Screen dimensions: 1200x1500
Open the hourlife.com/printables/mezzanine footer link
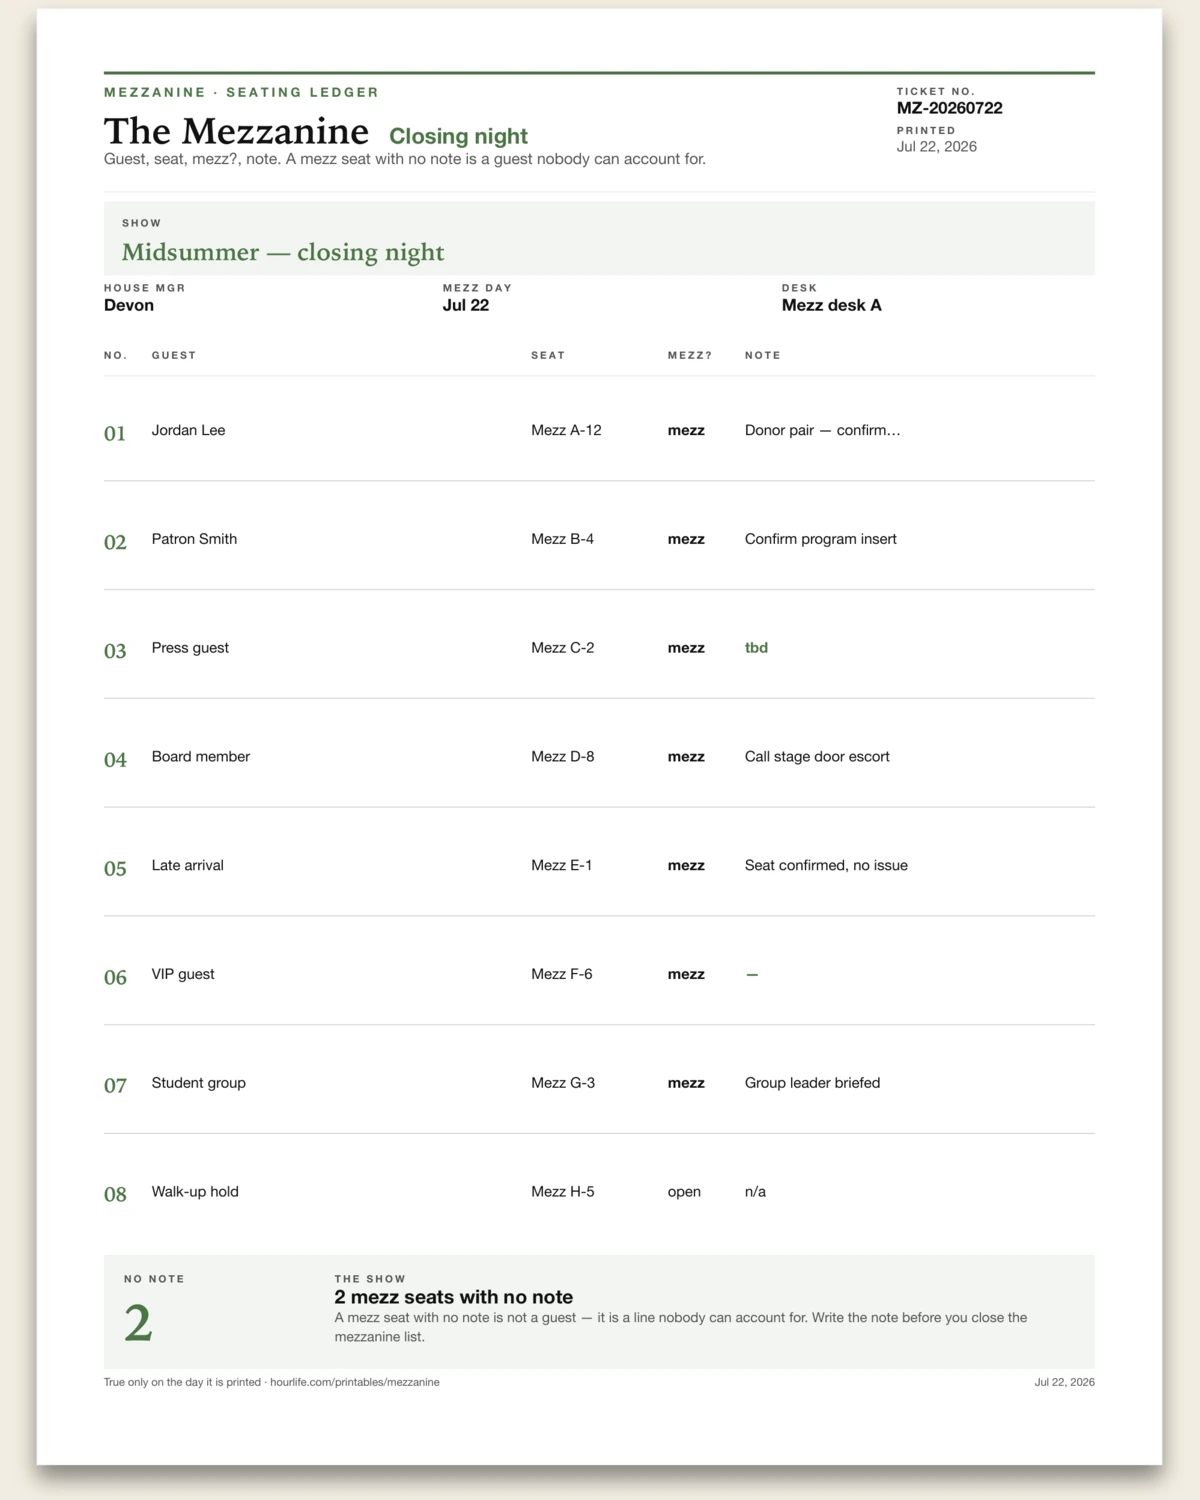354,1382
